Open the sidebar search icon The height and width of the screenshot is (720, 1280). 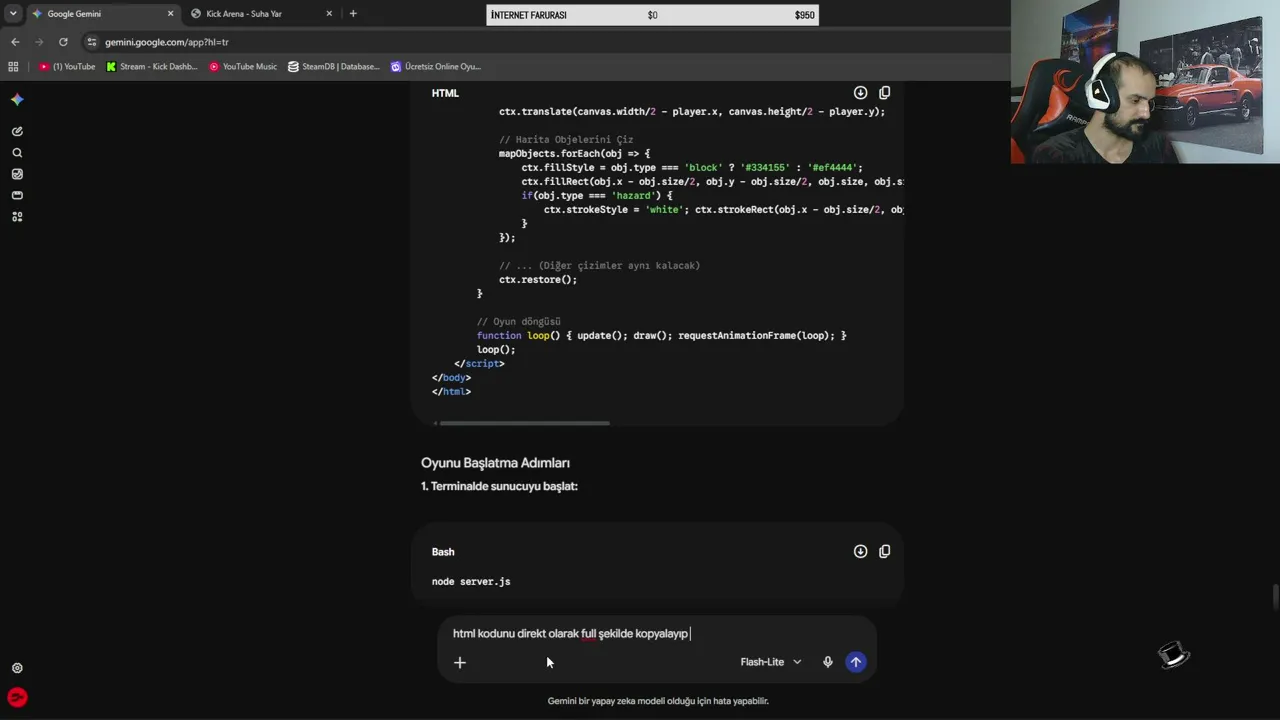click(17, 153)
